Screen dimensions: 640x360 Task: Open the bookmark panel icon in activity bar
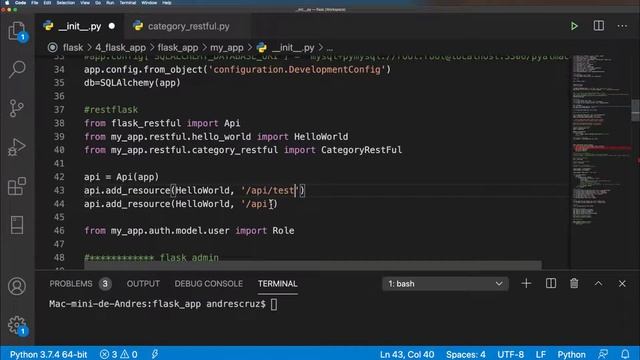[x=17, y=225]
